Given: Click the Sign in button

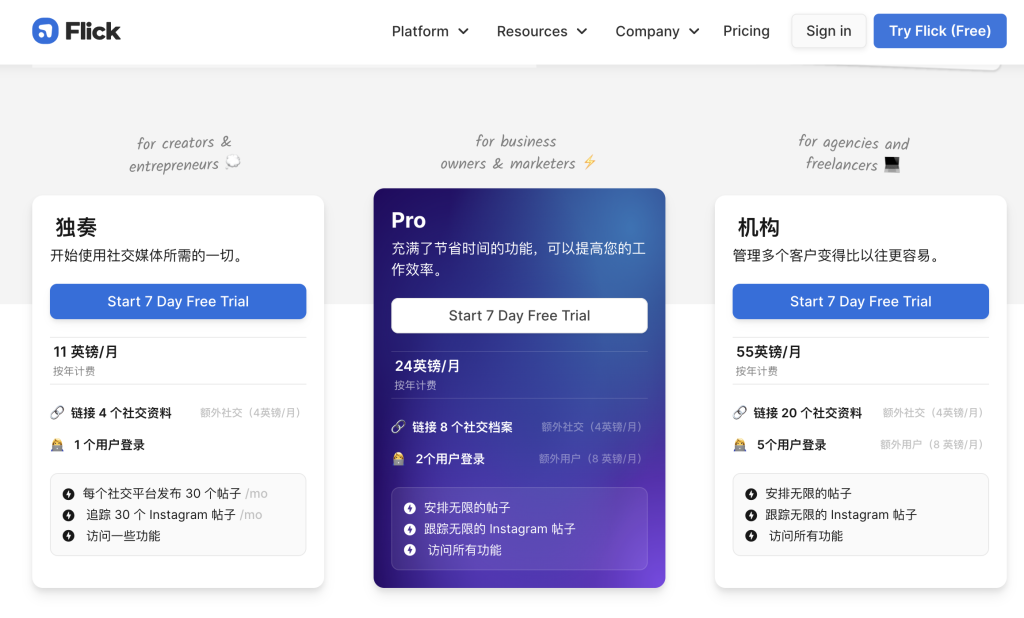Looking at the screenshot, I should pyautogui.click(x=829, y=31).
